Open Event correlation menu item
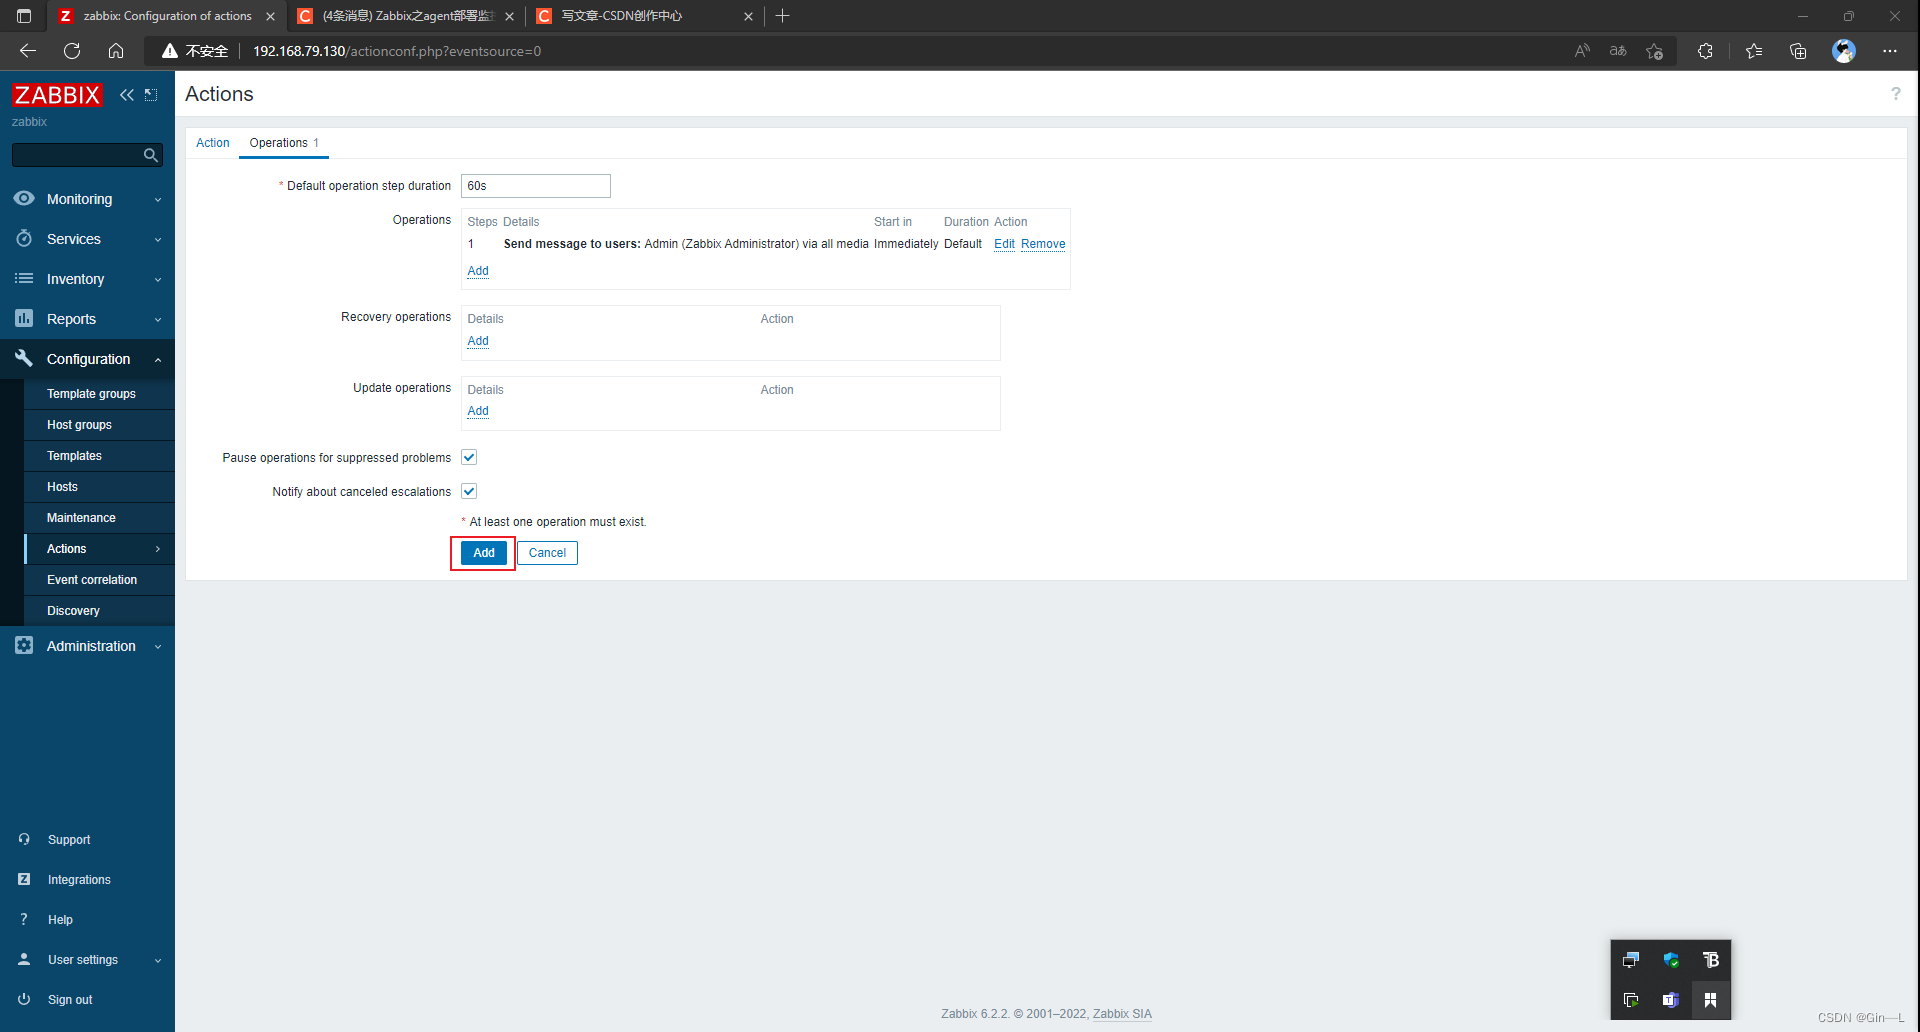 click(92, 580)
